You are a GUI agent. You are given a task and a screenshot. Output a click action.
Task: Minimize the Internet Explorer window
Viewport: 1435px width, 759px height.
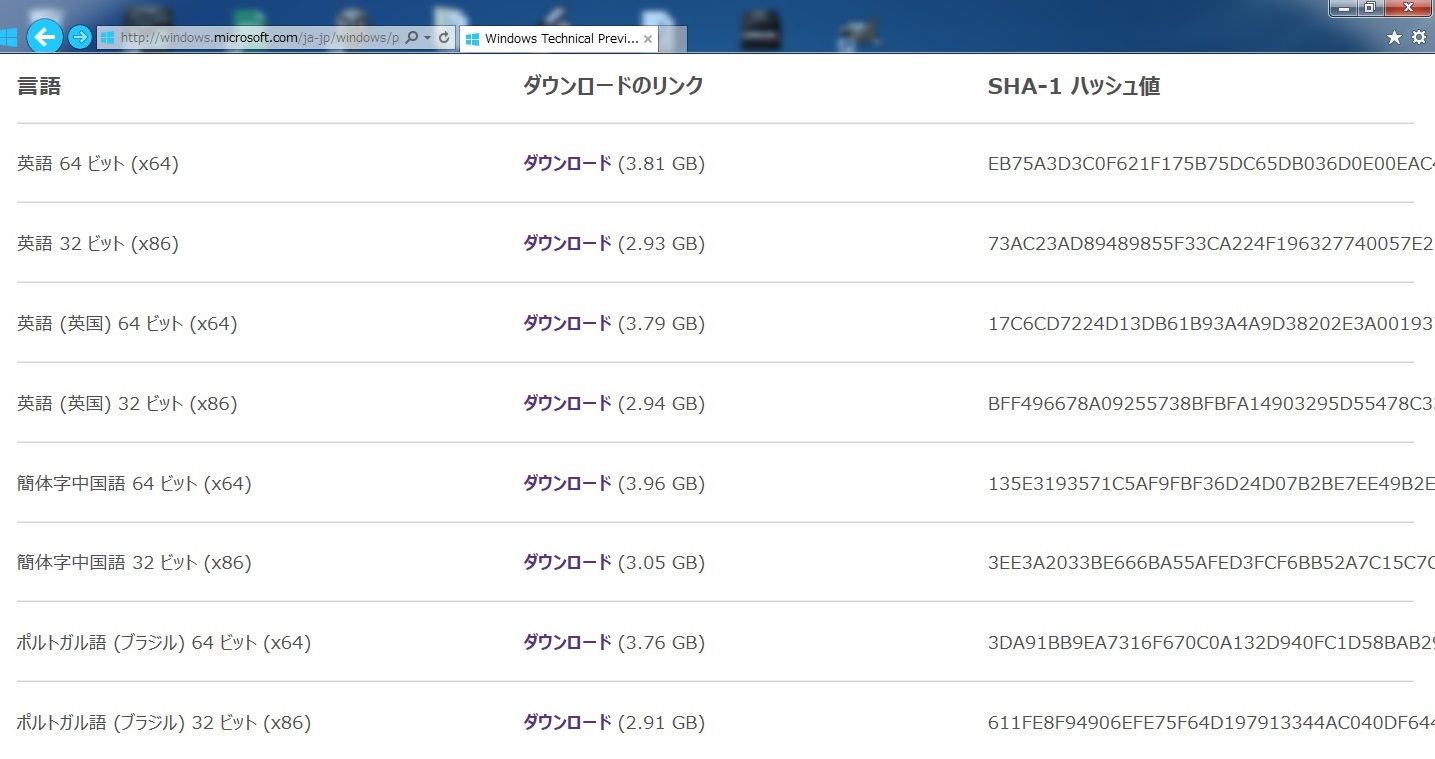(x=1343, y=8)
